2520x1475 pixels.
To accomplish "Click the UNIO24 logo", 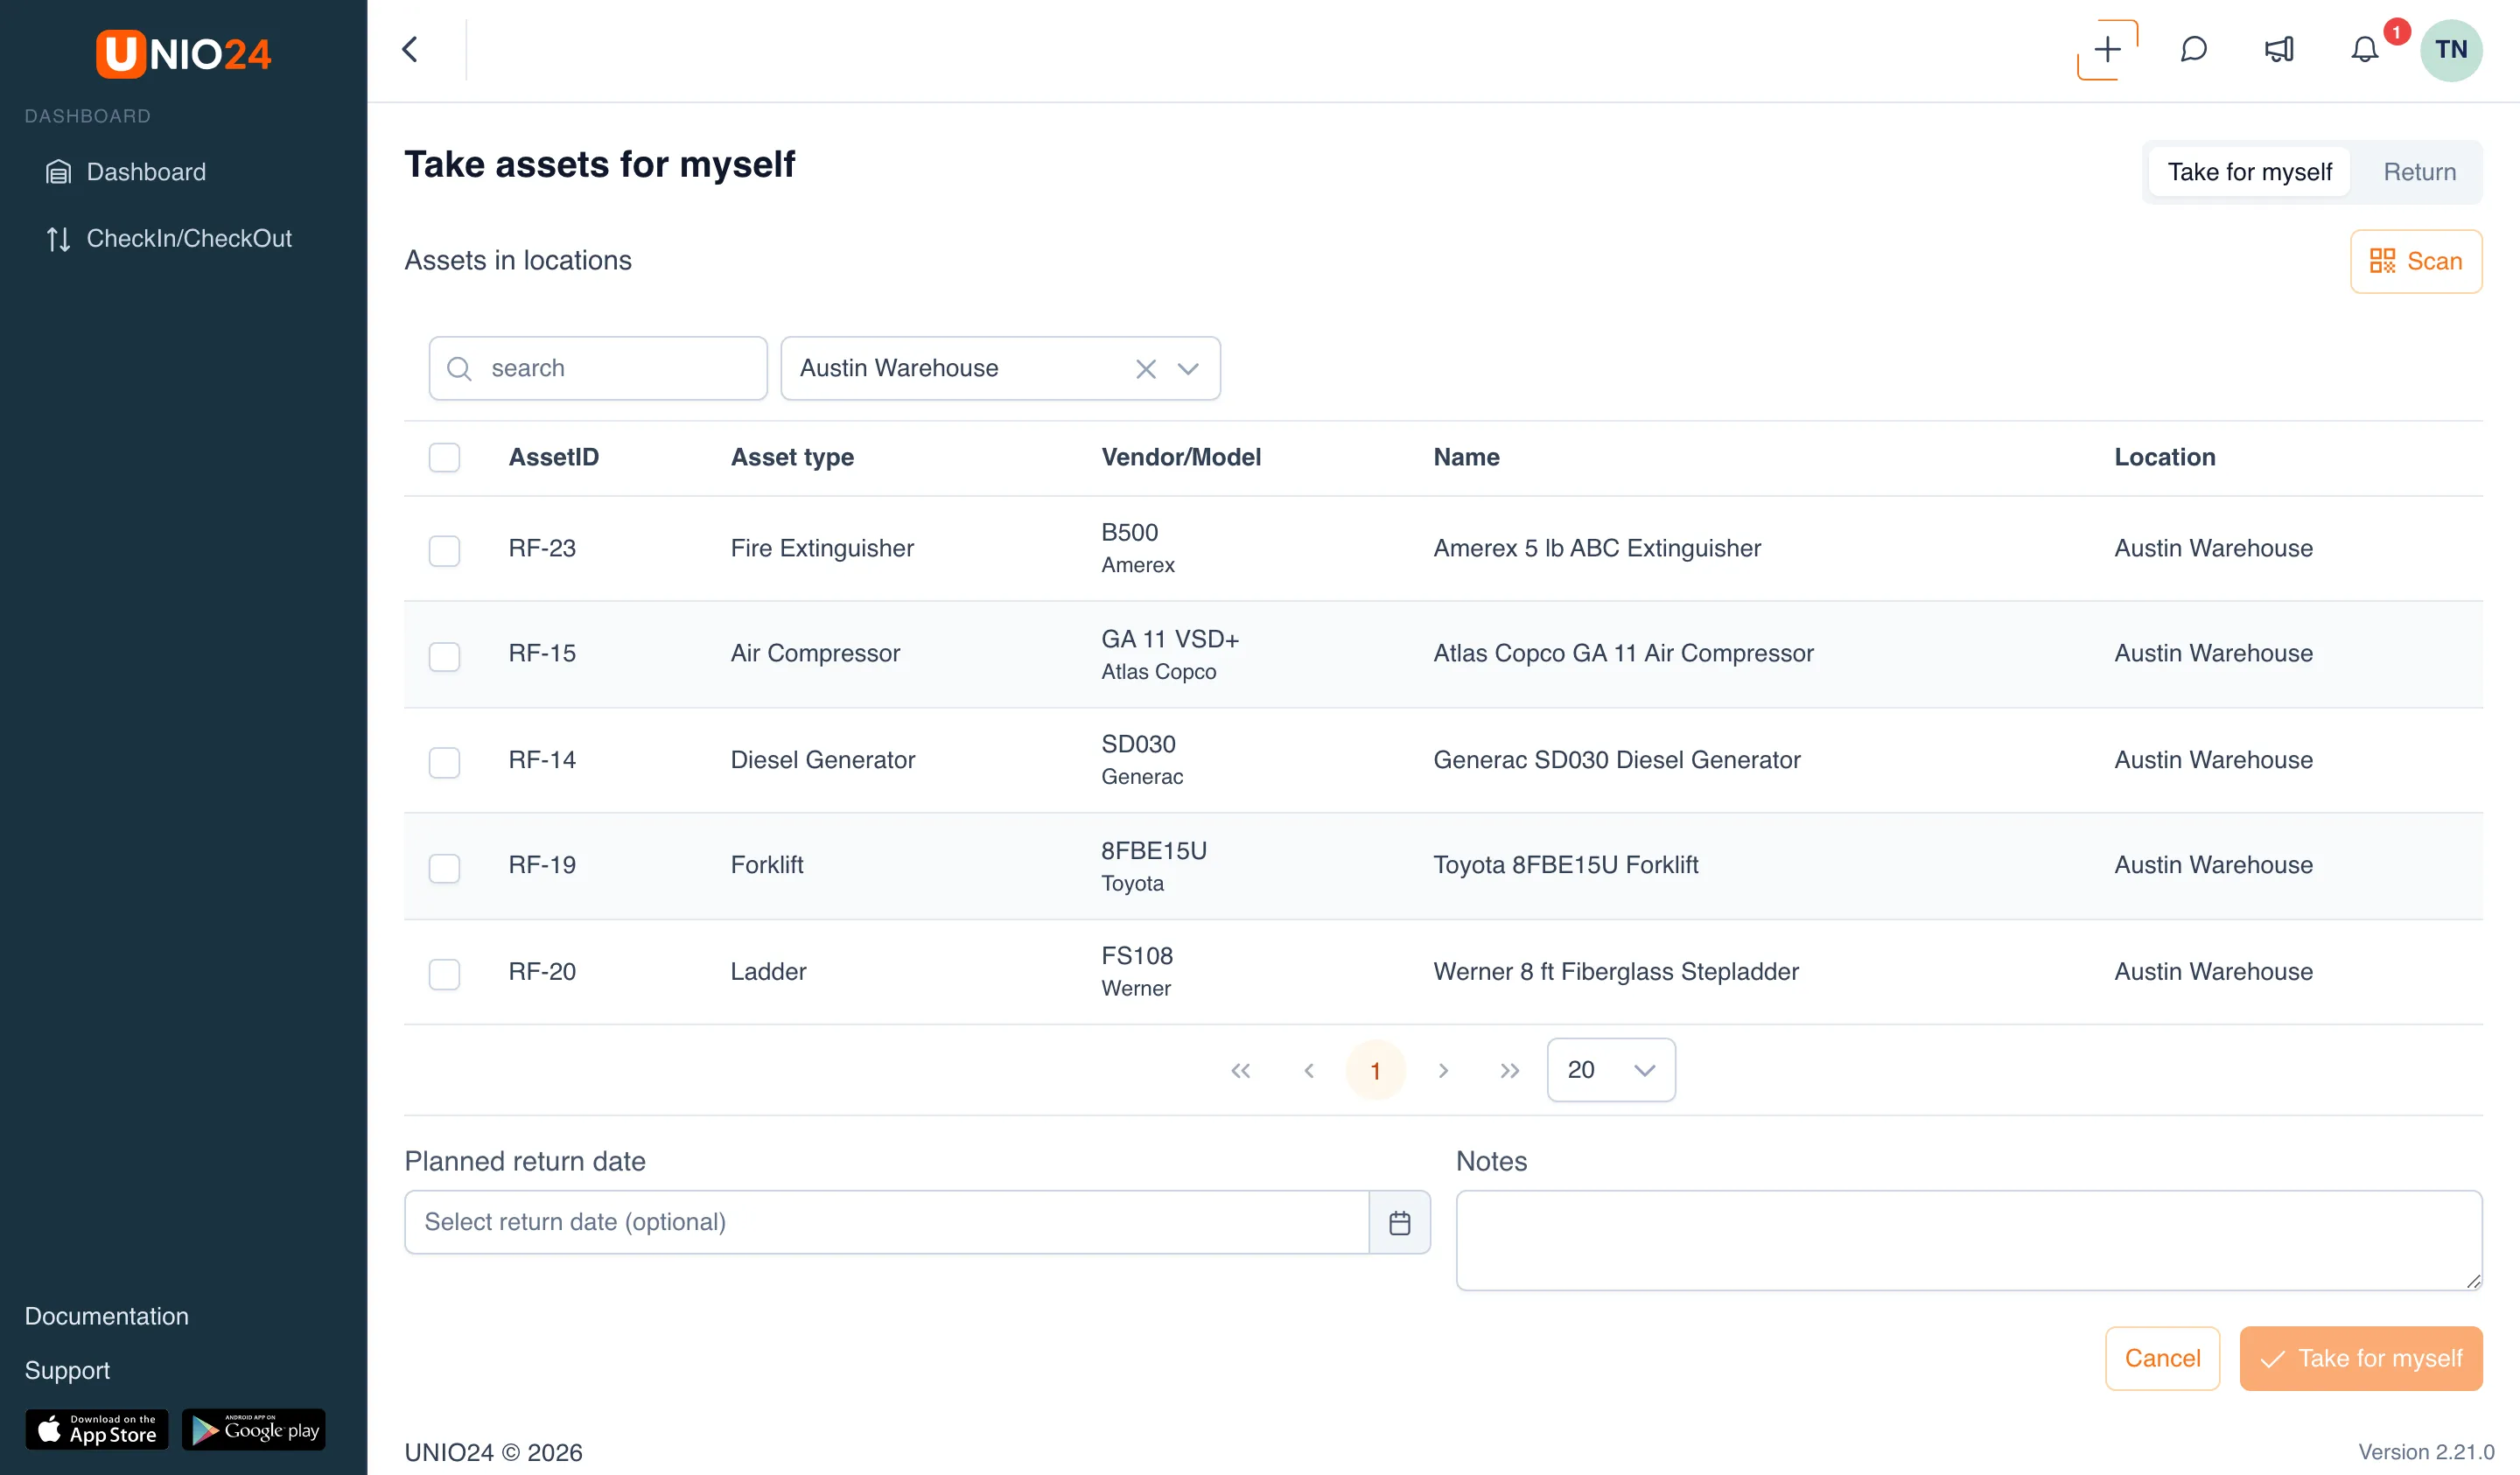I will pyautogui.click(x=183, y=53).
